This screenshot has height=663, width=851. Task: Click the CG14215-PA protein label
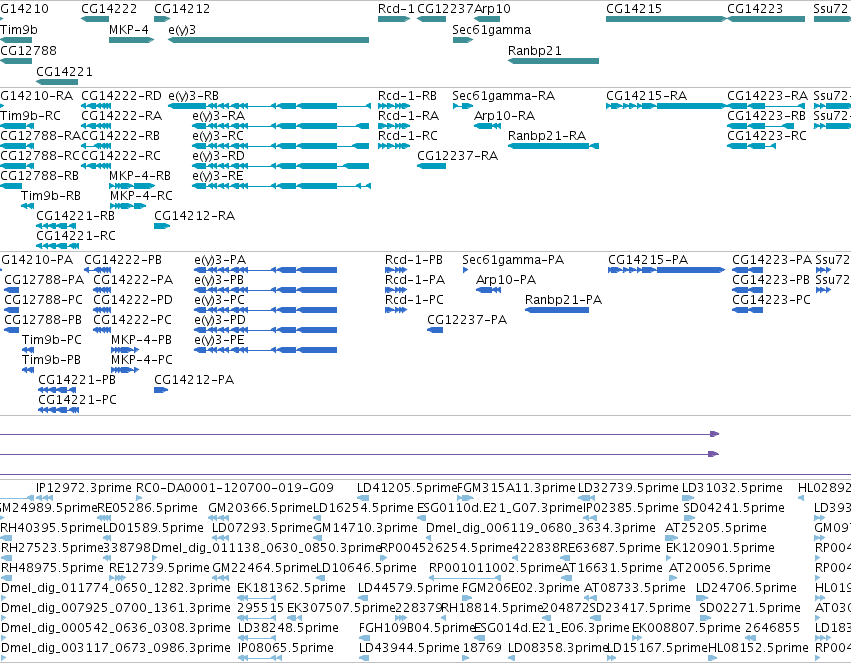coord(649,260)
